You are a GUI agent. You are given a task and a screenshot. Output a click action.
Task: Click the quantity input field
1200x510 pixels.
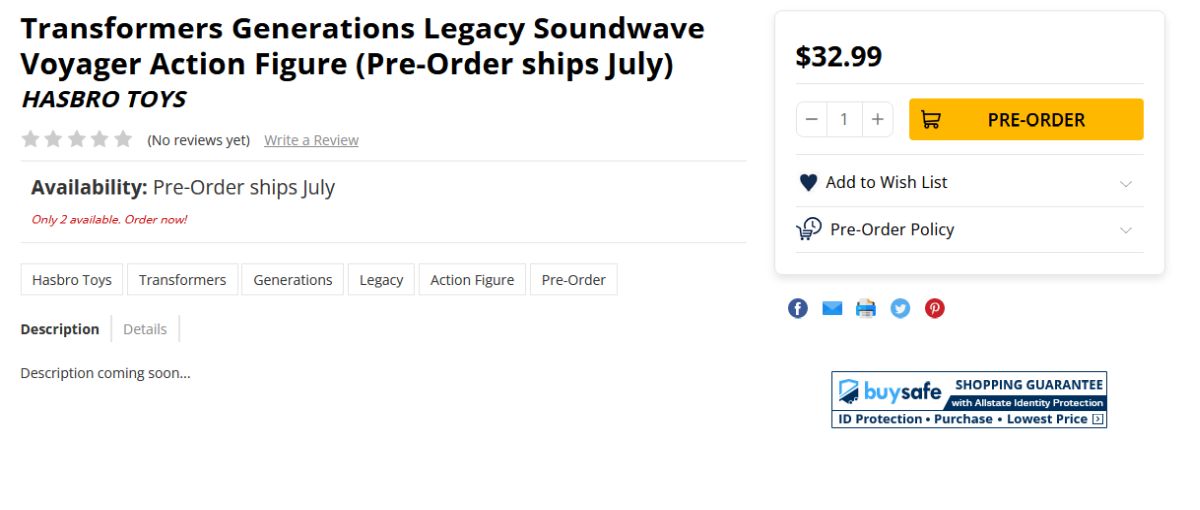coord(844,120)
